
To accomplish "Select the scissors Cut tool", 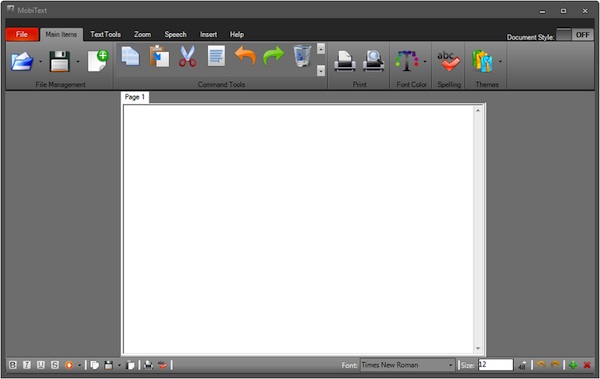I will [x=188, y=56].
